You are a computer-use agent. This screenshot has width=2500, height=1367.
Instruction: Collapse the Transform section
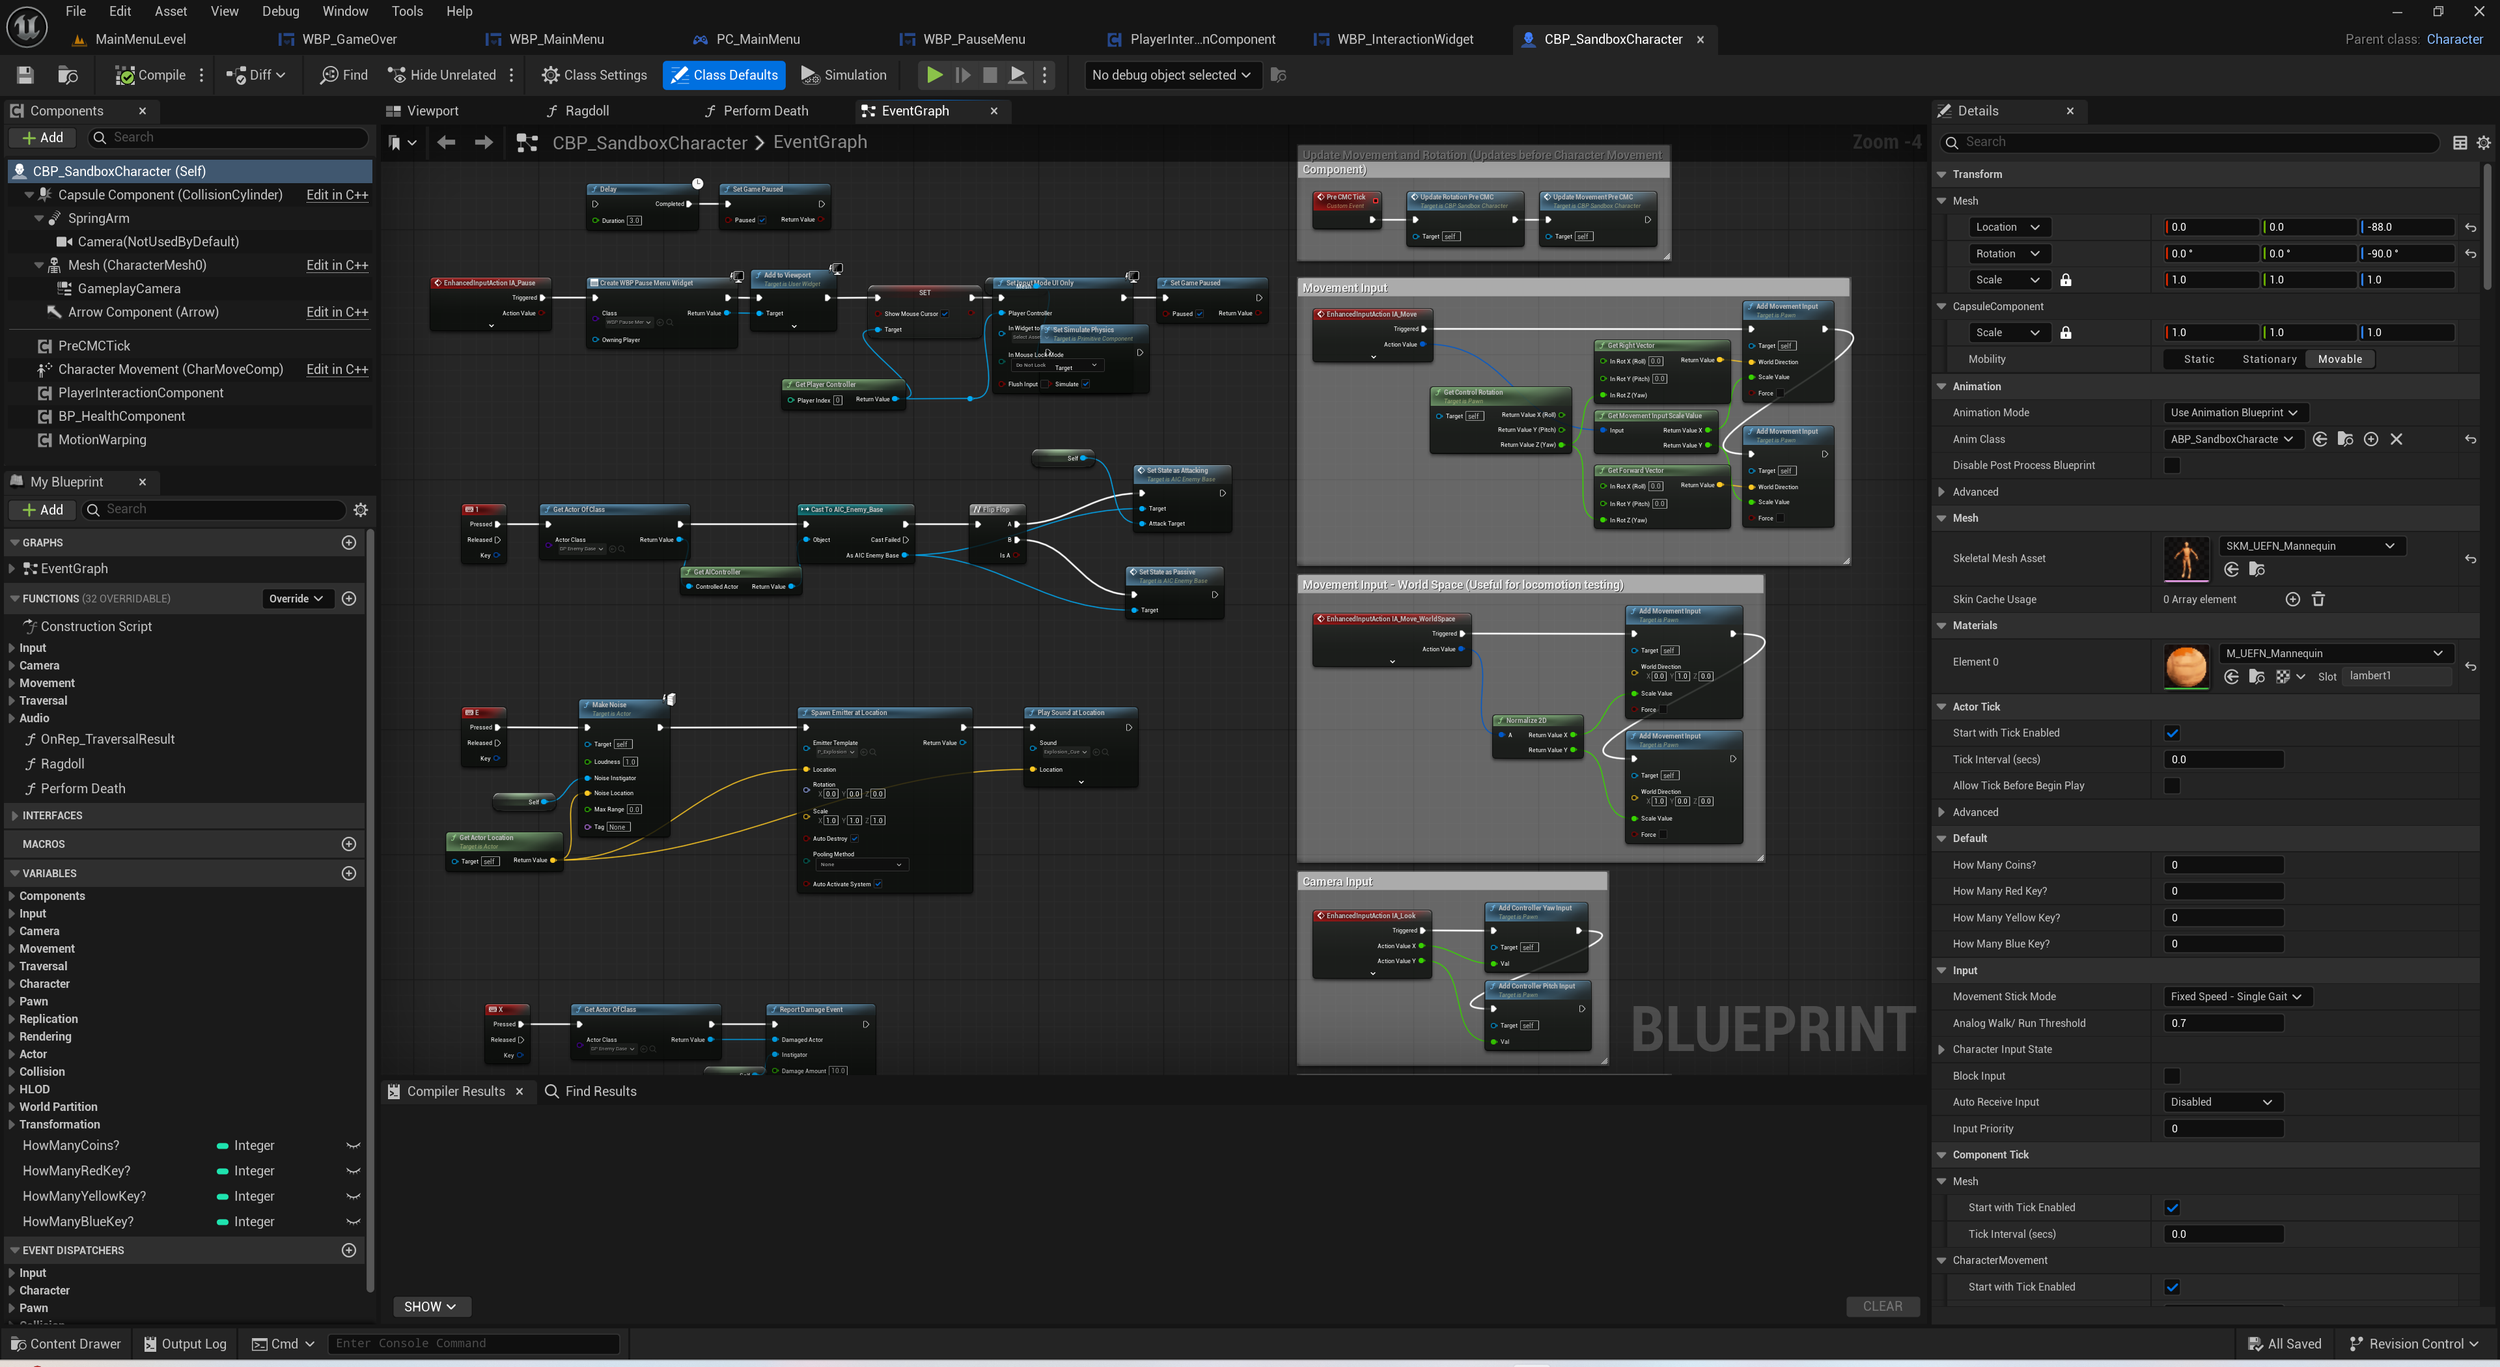click(x=1942, y=174)
